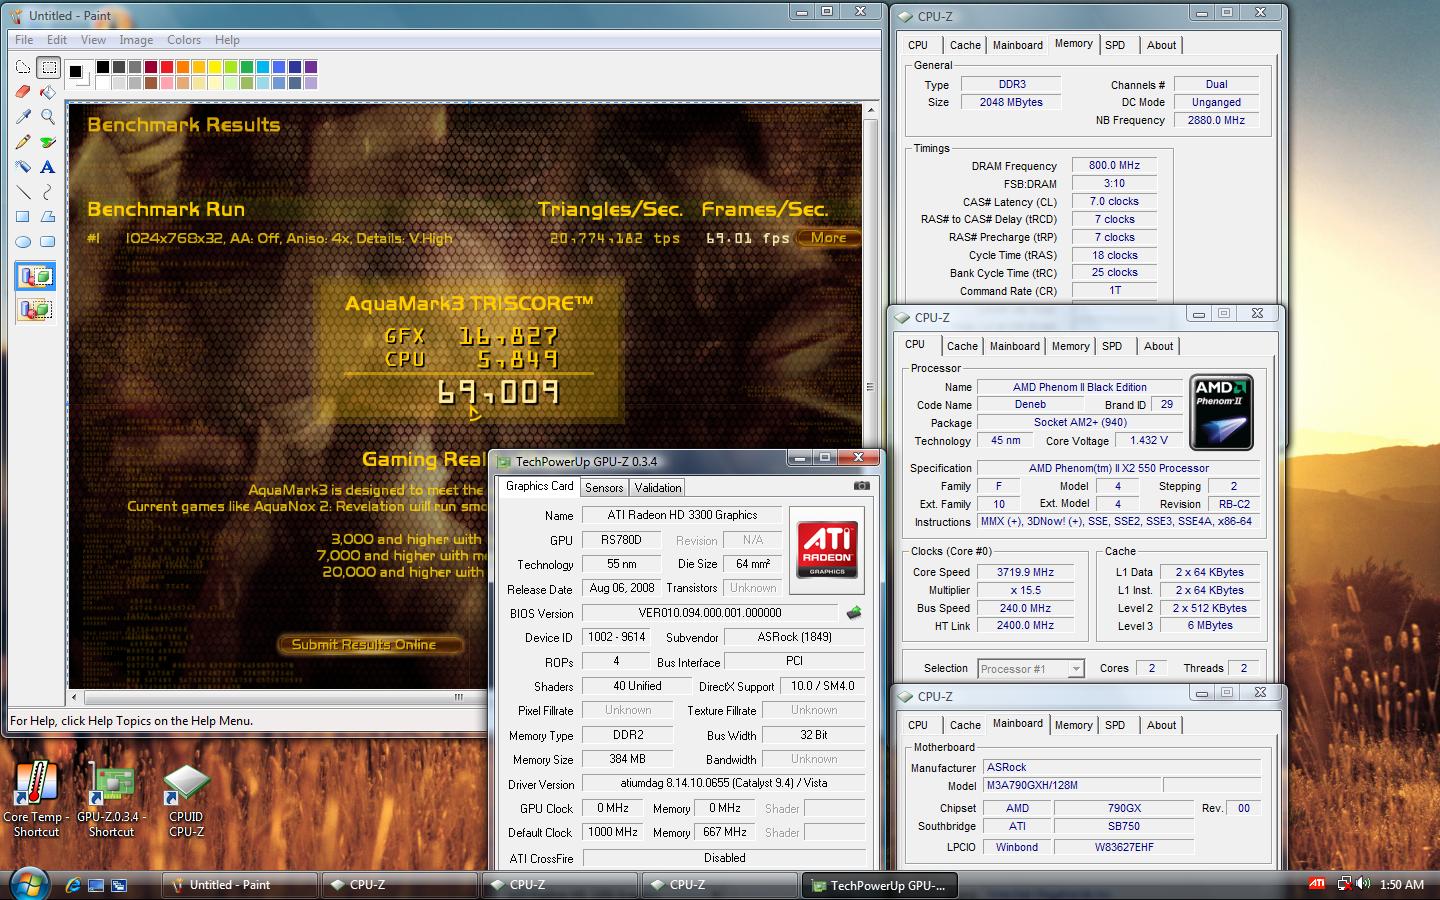Switch to TechPowerUp GPU-Z taskbar button
This screenshot has height=900, width=1440.
coord(878,885)
